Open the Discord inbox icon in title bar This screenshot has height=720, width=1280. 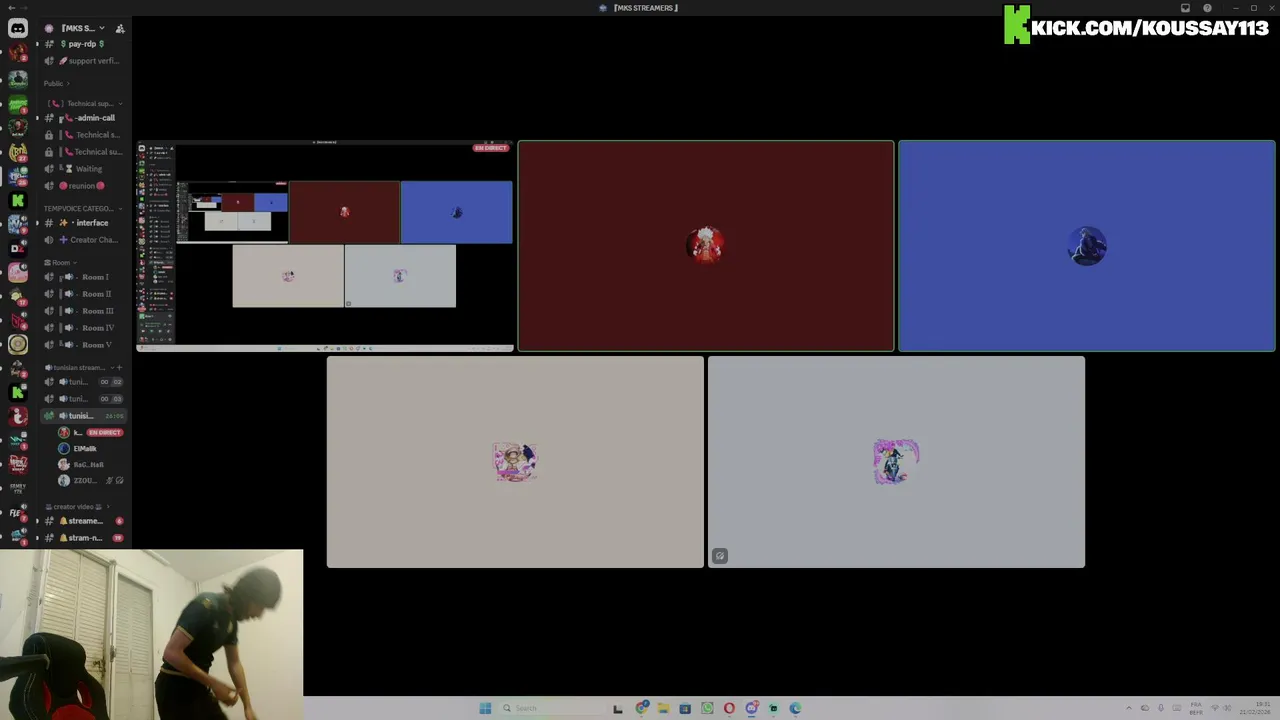pyautogui.click(x=1185, y=8)
